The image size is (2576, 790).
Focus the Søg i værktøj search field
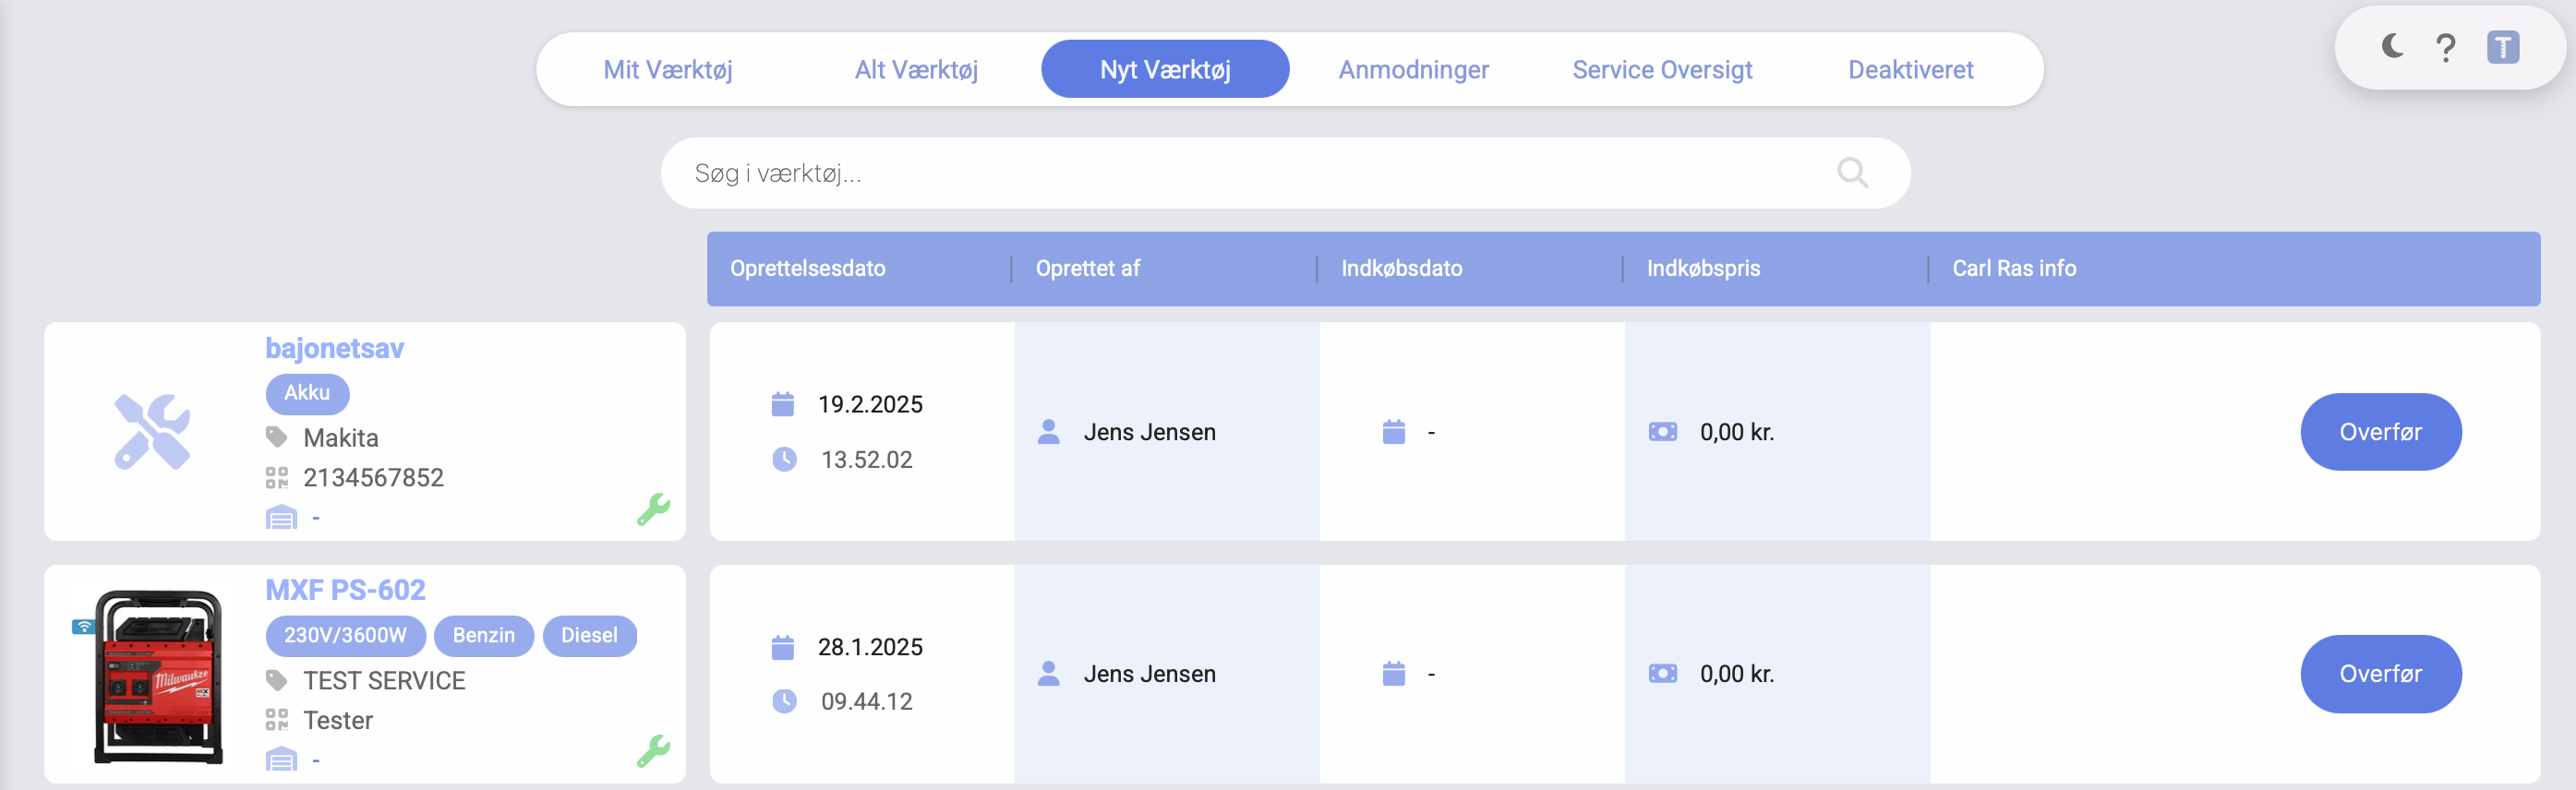coord(1250,173)
